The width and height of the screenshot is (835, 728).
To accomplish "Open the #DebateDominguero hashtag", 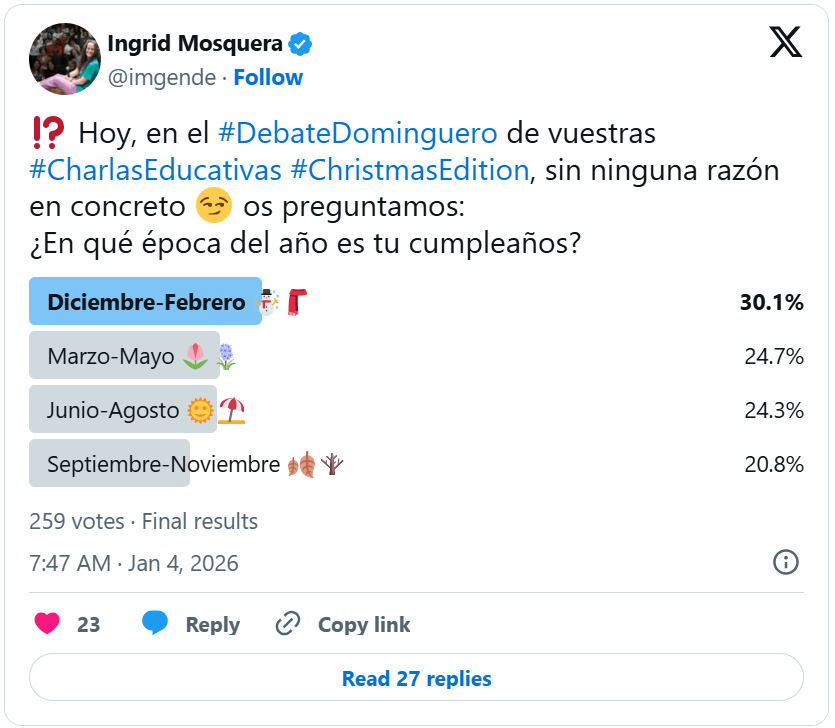I will pos(357,132).
